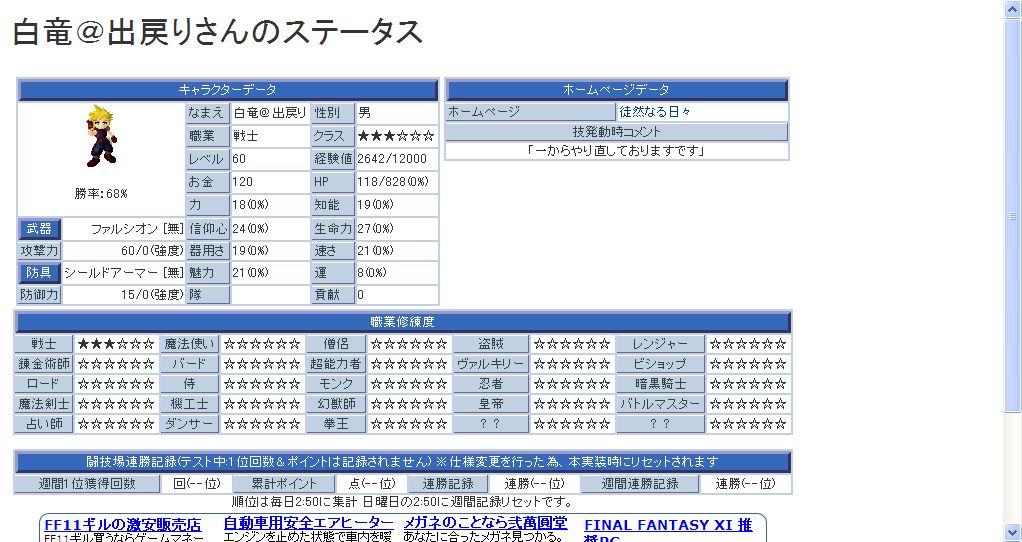Screen dimensions: 1022x542
Task: Click the 累計ポイント label
Action: click(284, 483)
